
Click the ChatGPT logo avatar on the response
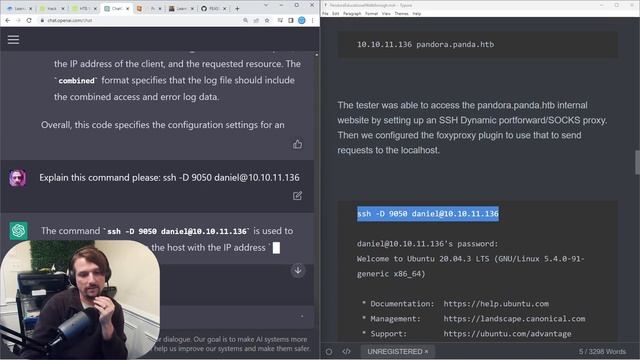pos(18,231)
